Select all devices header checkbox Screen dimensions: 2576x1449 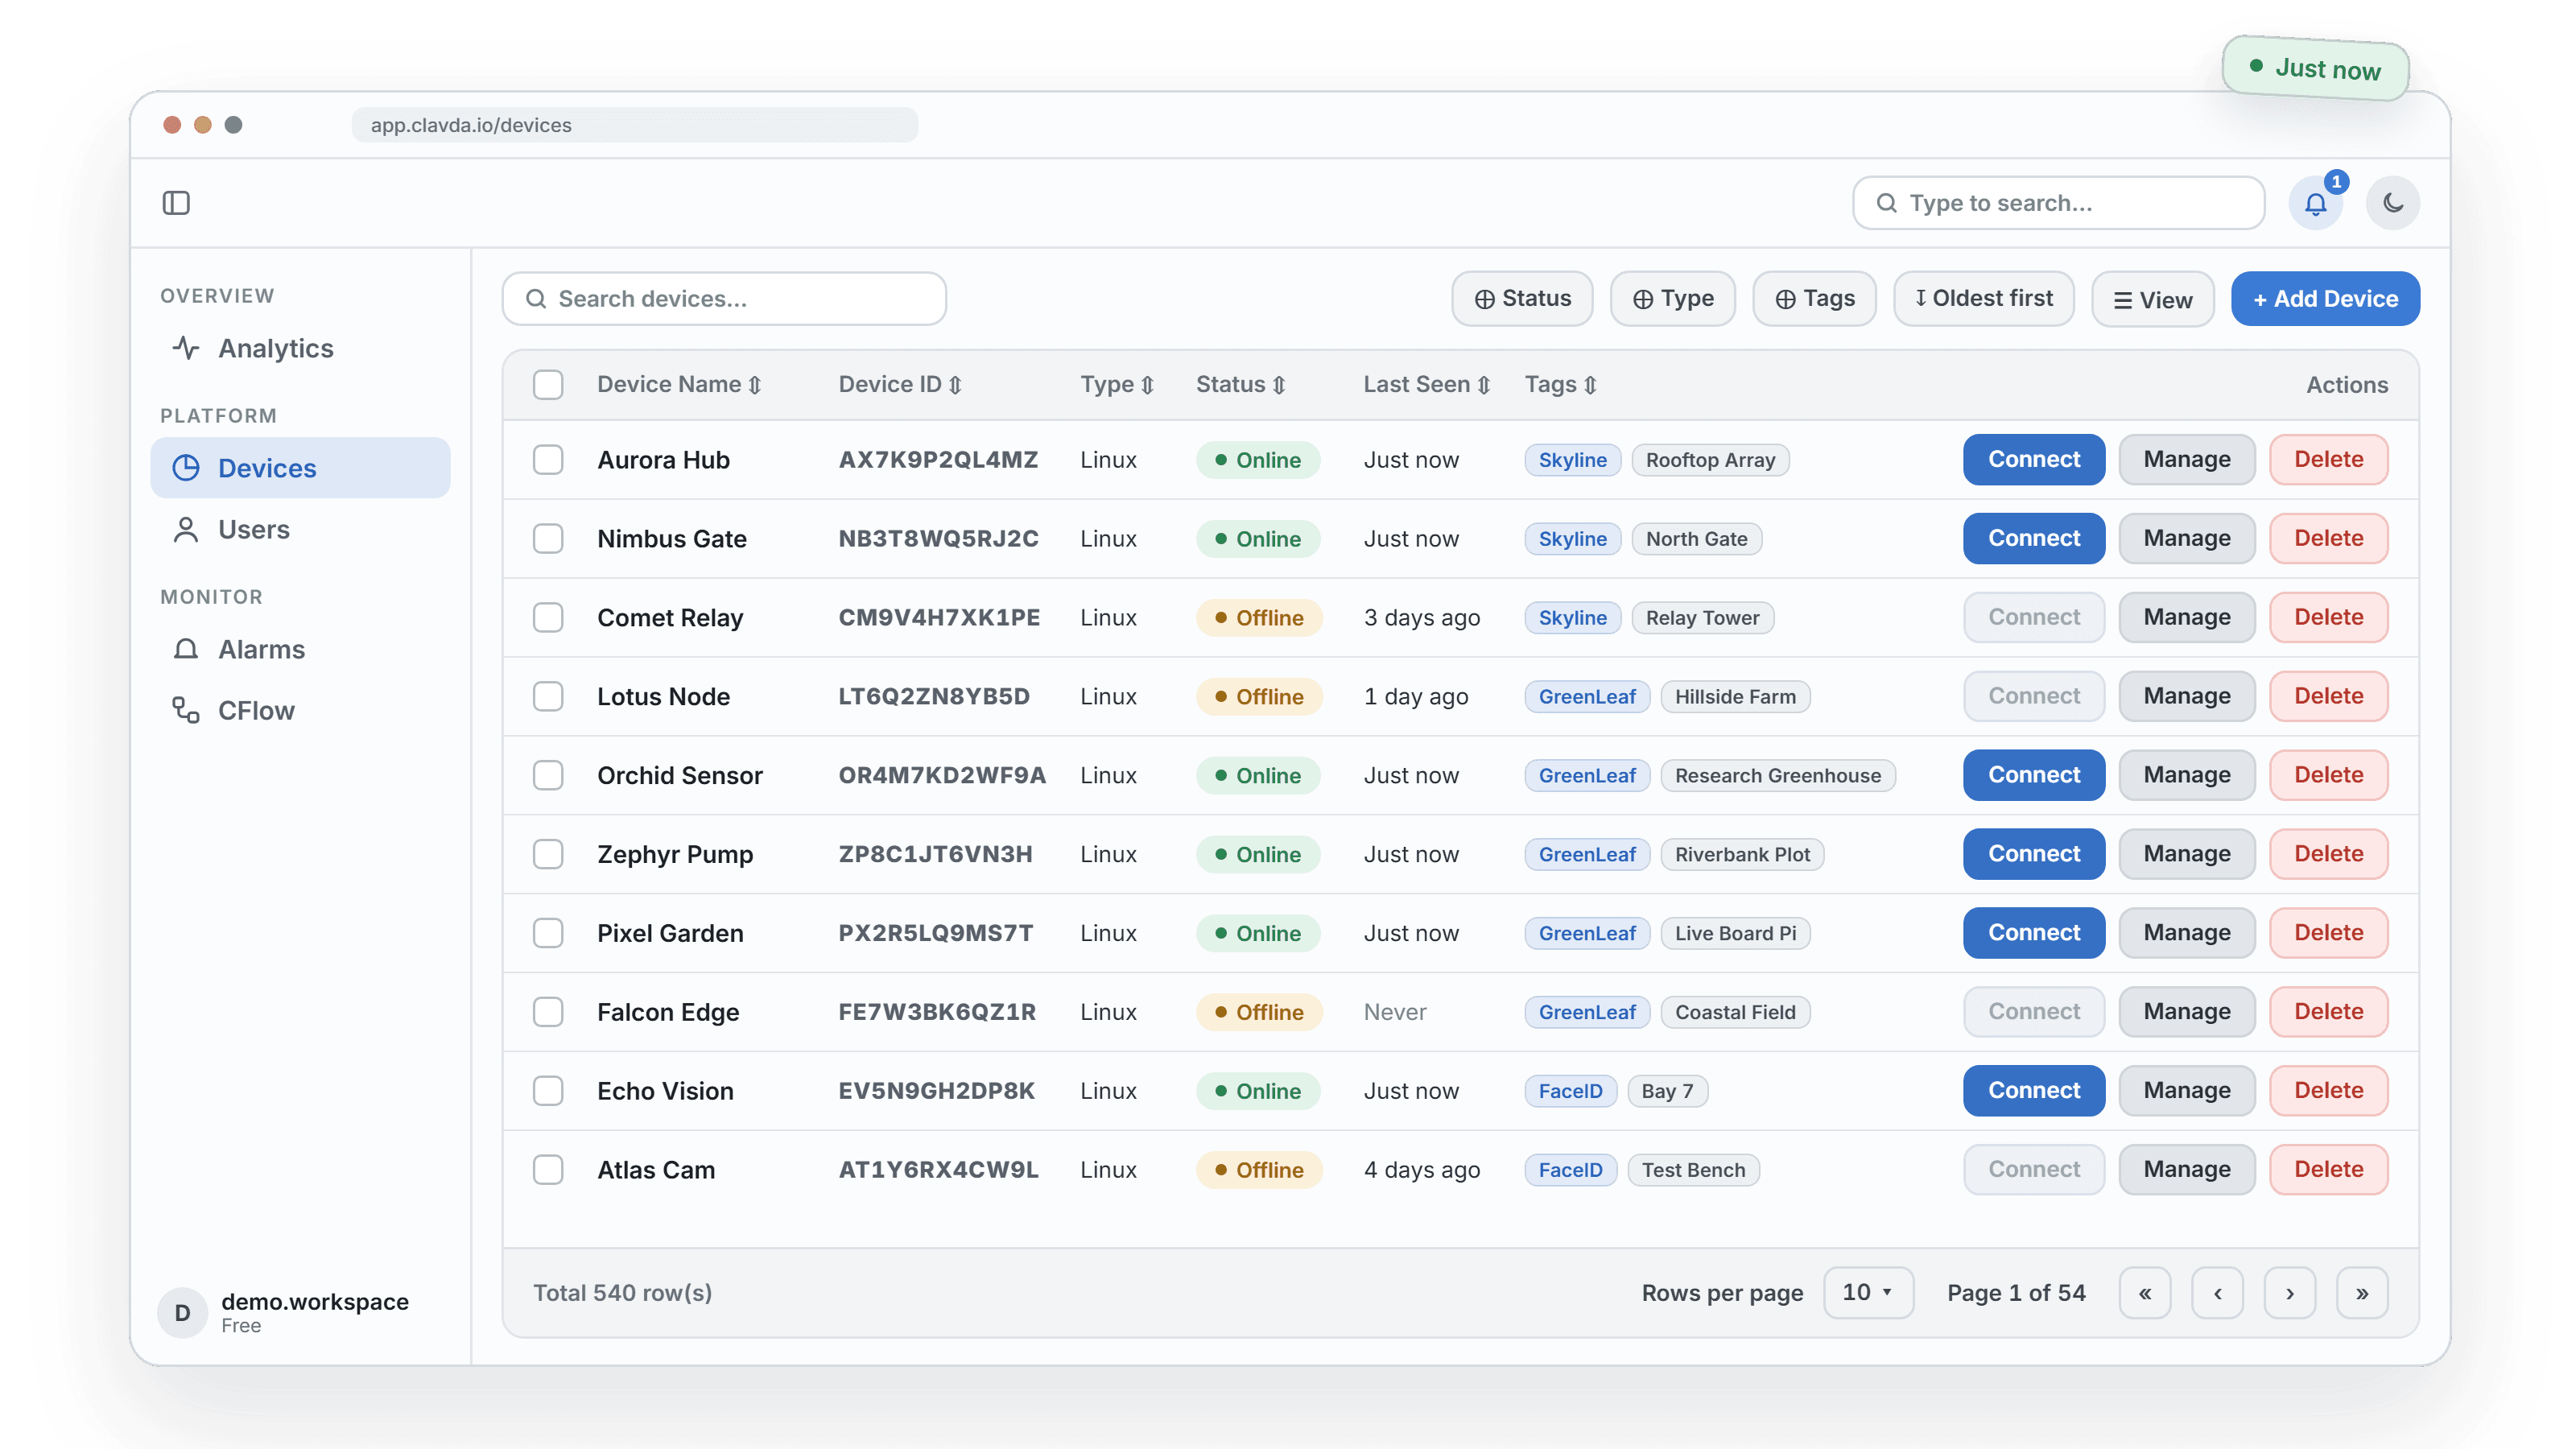click(548, 385)
